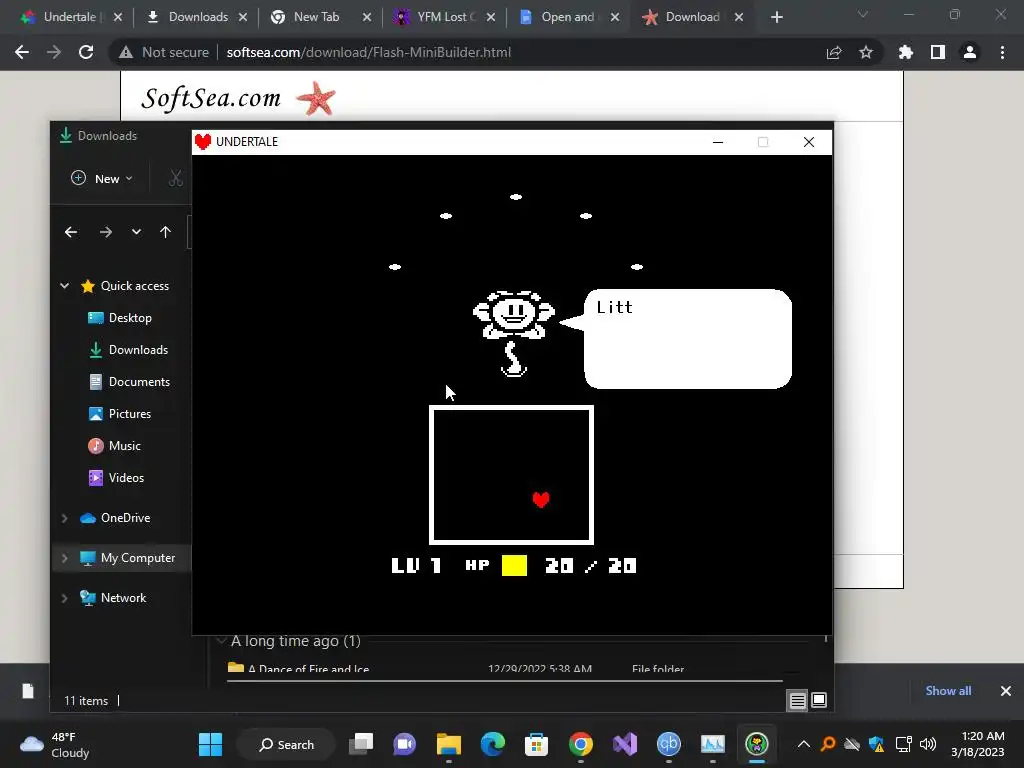
Task: Open a new Chrome tab
Action: point(776,17)
